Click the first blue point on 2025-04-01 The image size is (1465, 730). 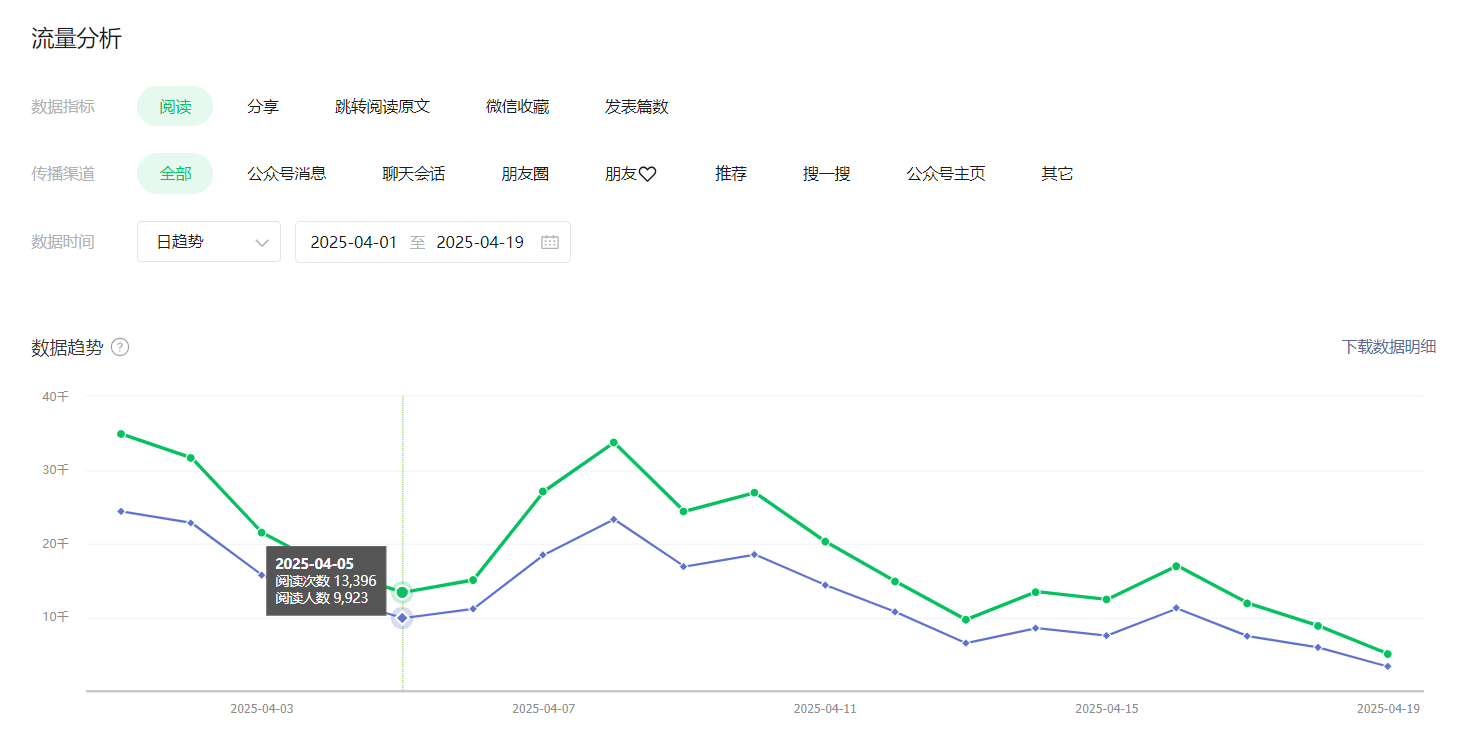pyautogui.click(x=121, y=511)
